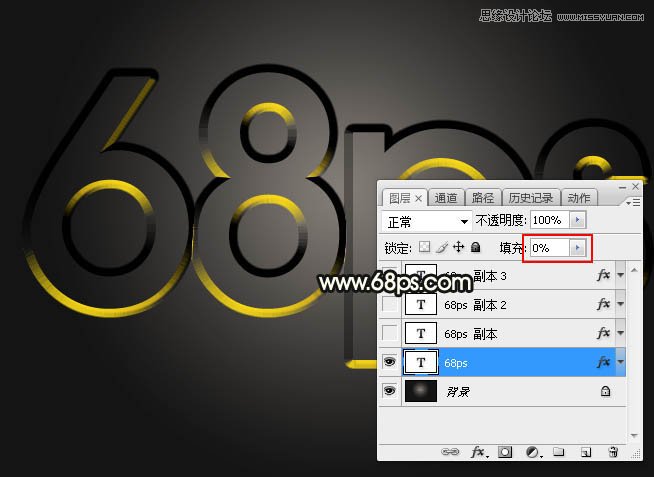Image resolution: width=654 pixels, height=477 pixels.
Task: Click the fx icon on 副本 3 layer
Action: [x=604, y=275]
